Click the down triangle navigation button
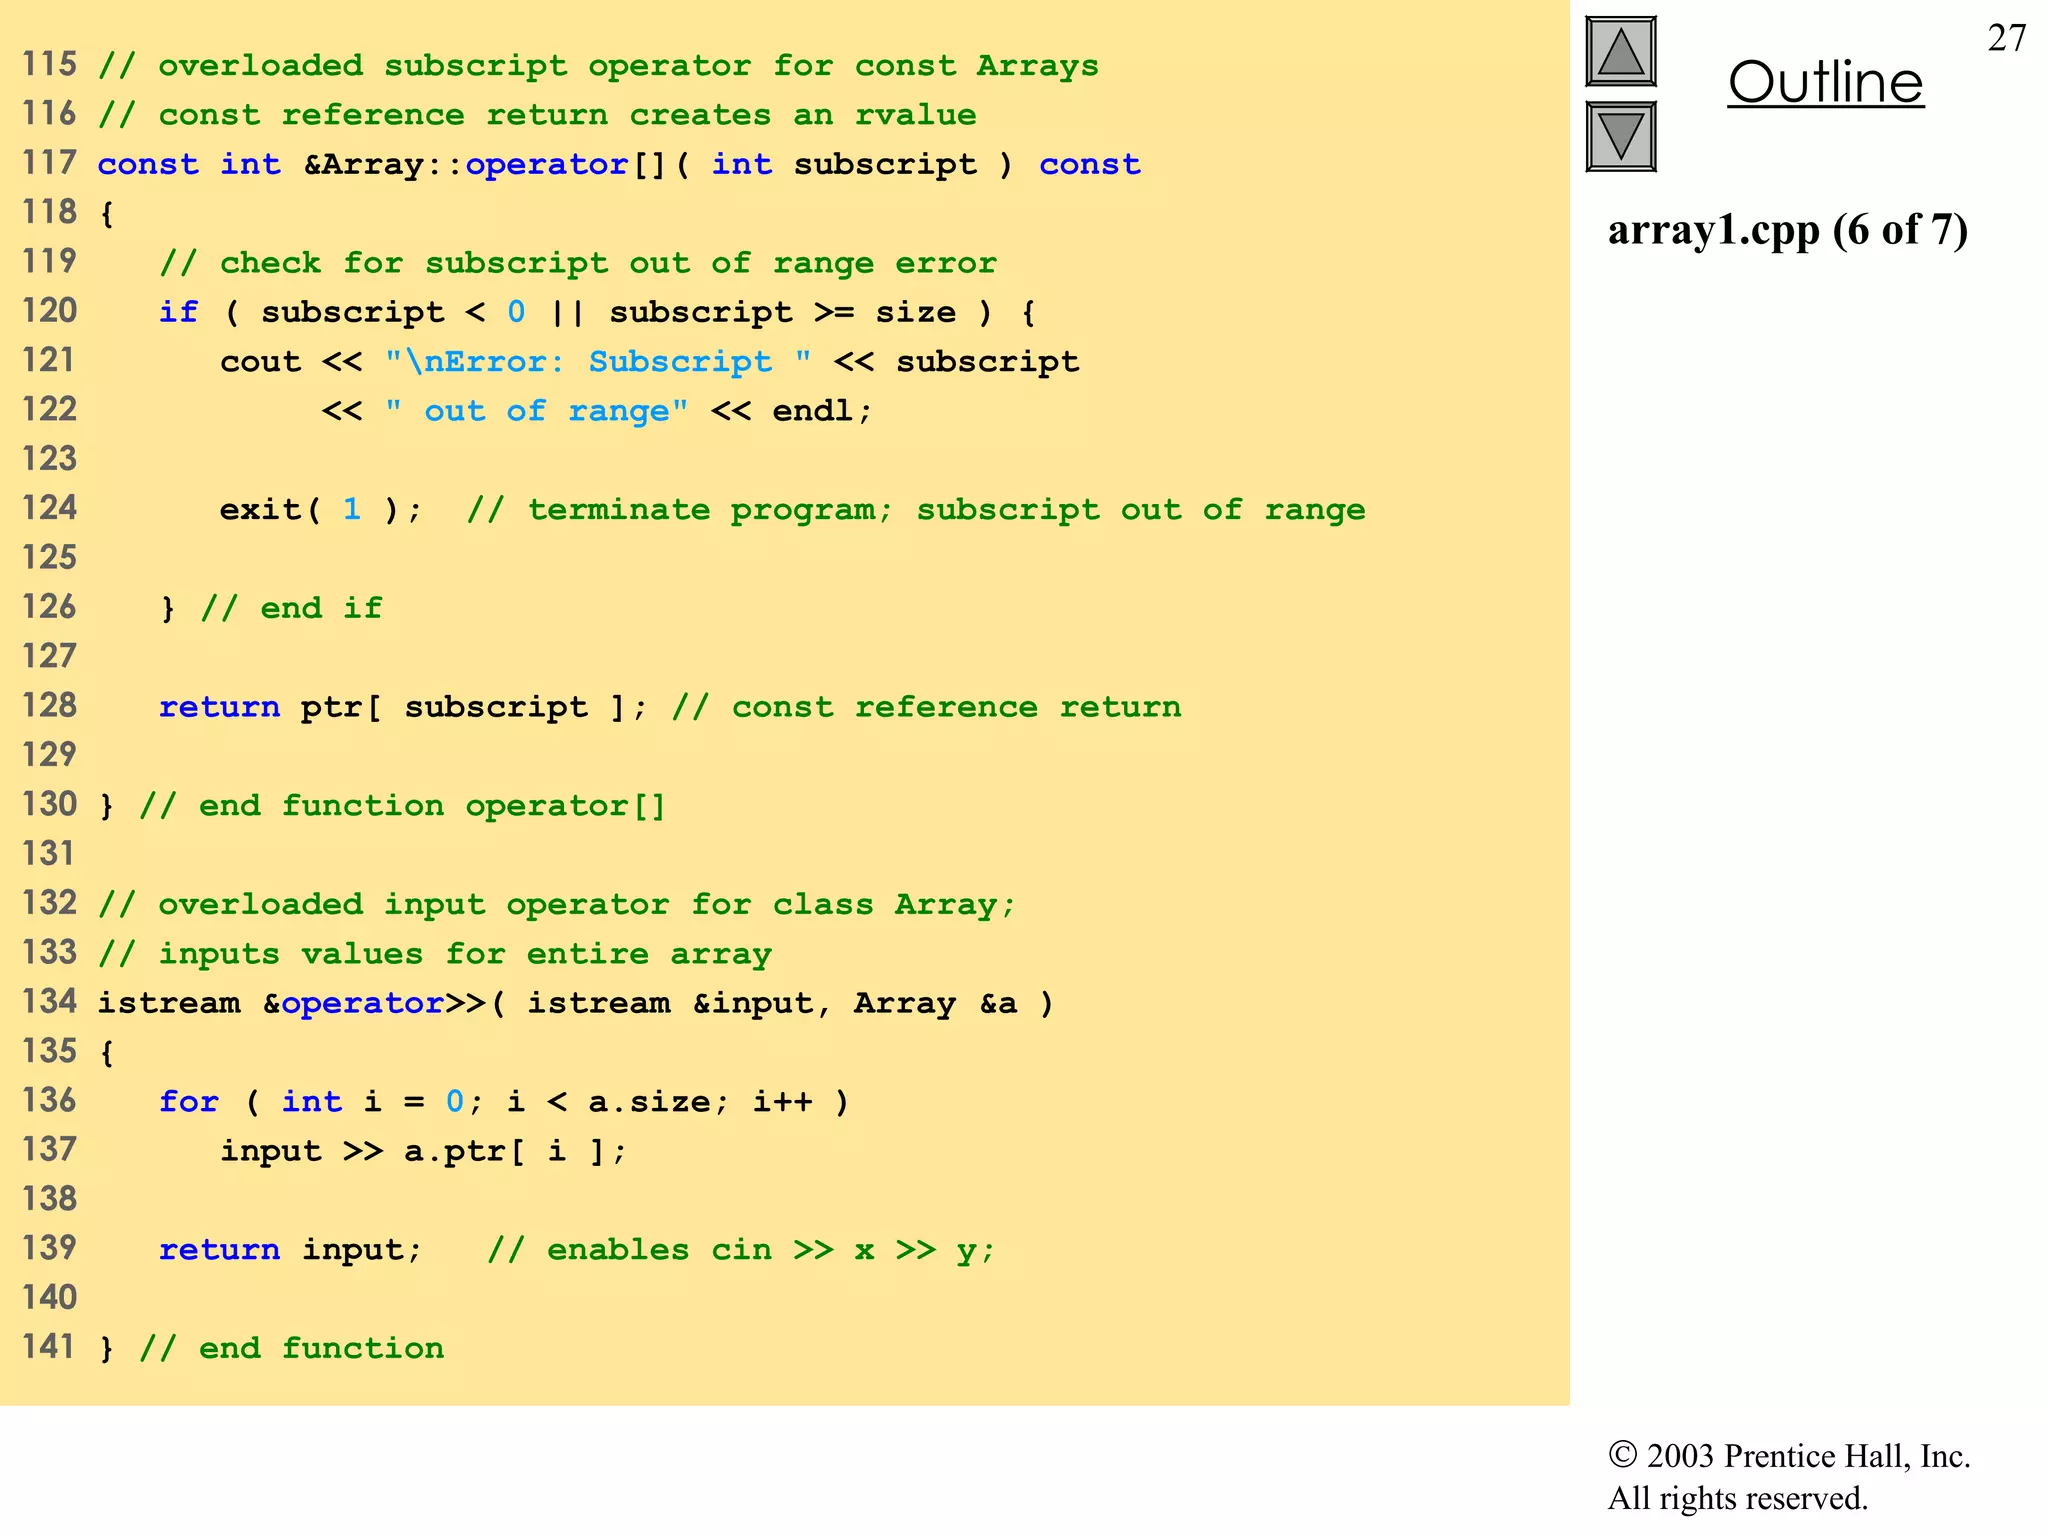Screen dimensions: 2048x1536 1620,137
